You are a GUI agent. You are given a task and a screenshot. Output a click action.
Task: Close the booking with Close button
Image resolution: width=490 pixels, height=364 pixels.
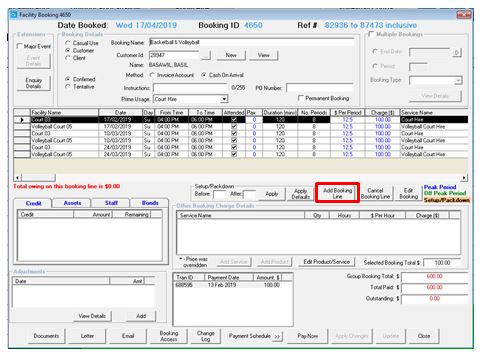coord(424,336)
